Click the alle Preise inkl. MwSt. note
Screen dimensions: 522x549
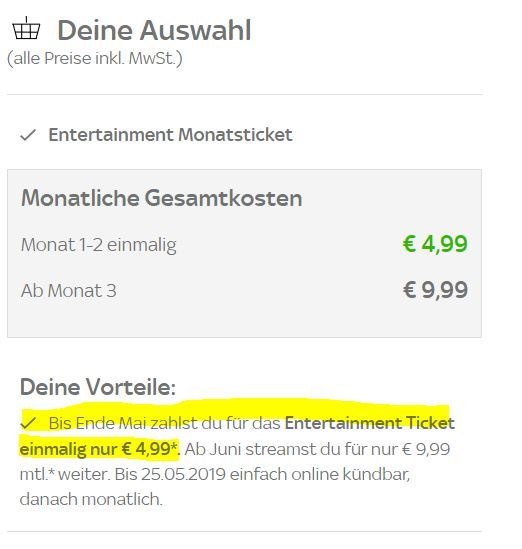[x=95, y=58]
